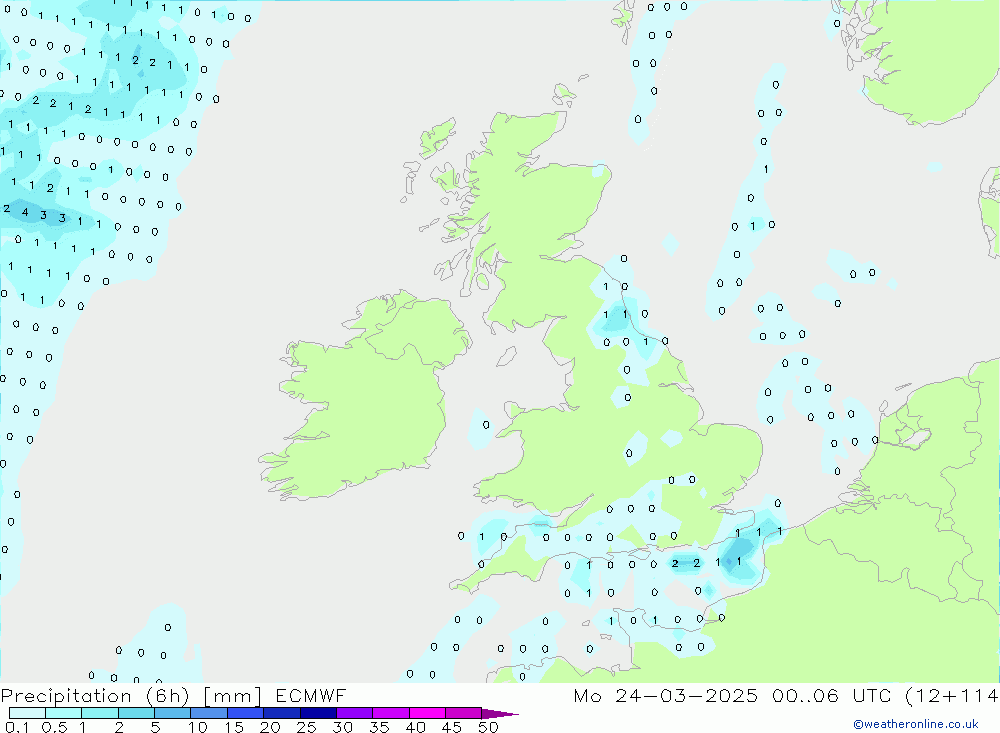Click the 35–40 mm violet legend swatch
This screenshot has width=1000, height=733.
[391, 713]
